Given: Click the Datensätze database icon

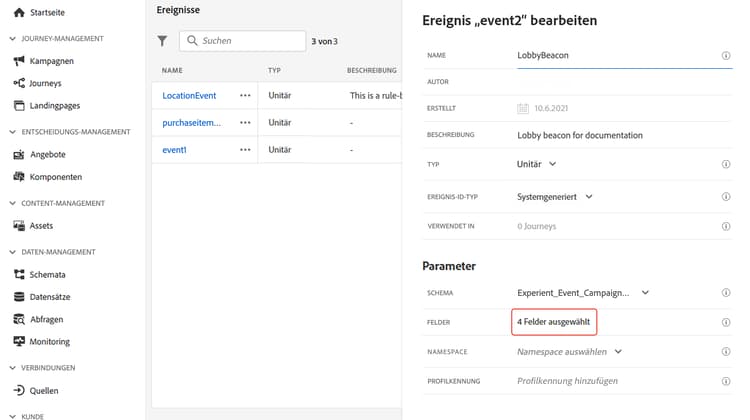Looking at the screenshot, I should (x=19, y=297).
